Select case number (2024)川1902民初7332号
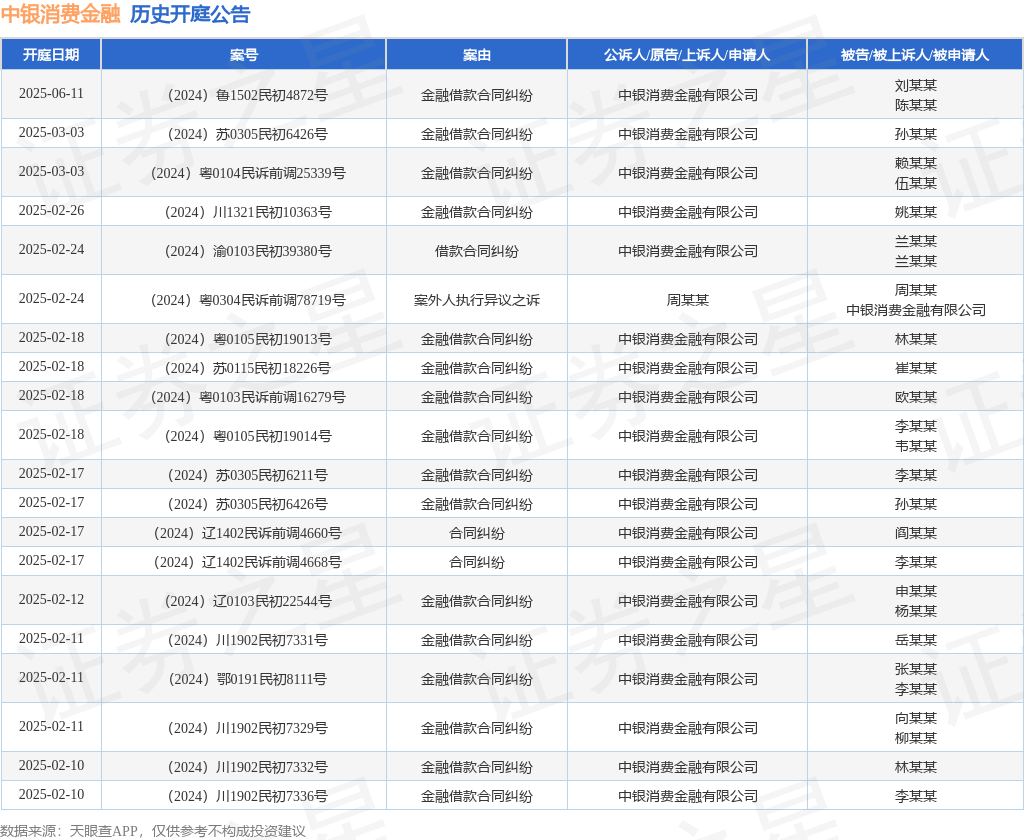Viewport: 1024px width, 840px height. pyautogui.click(x=244, y=767)
